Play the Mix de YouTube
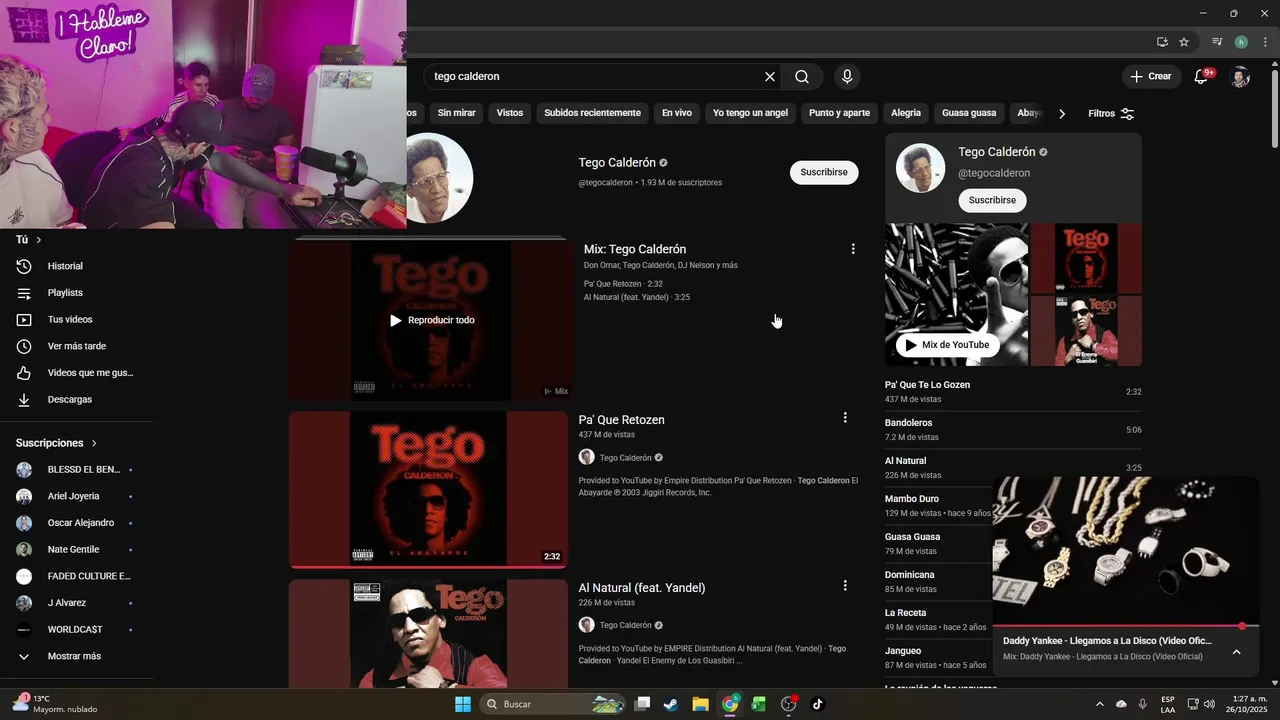The image size is (1280, 720). click(x=947, y=345)
